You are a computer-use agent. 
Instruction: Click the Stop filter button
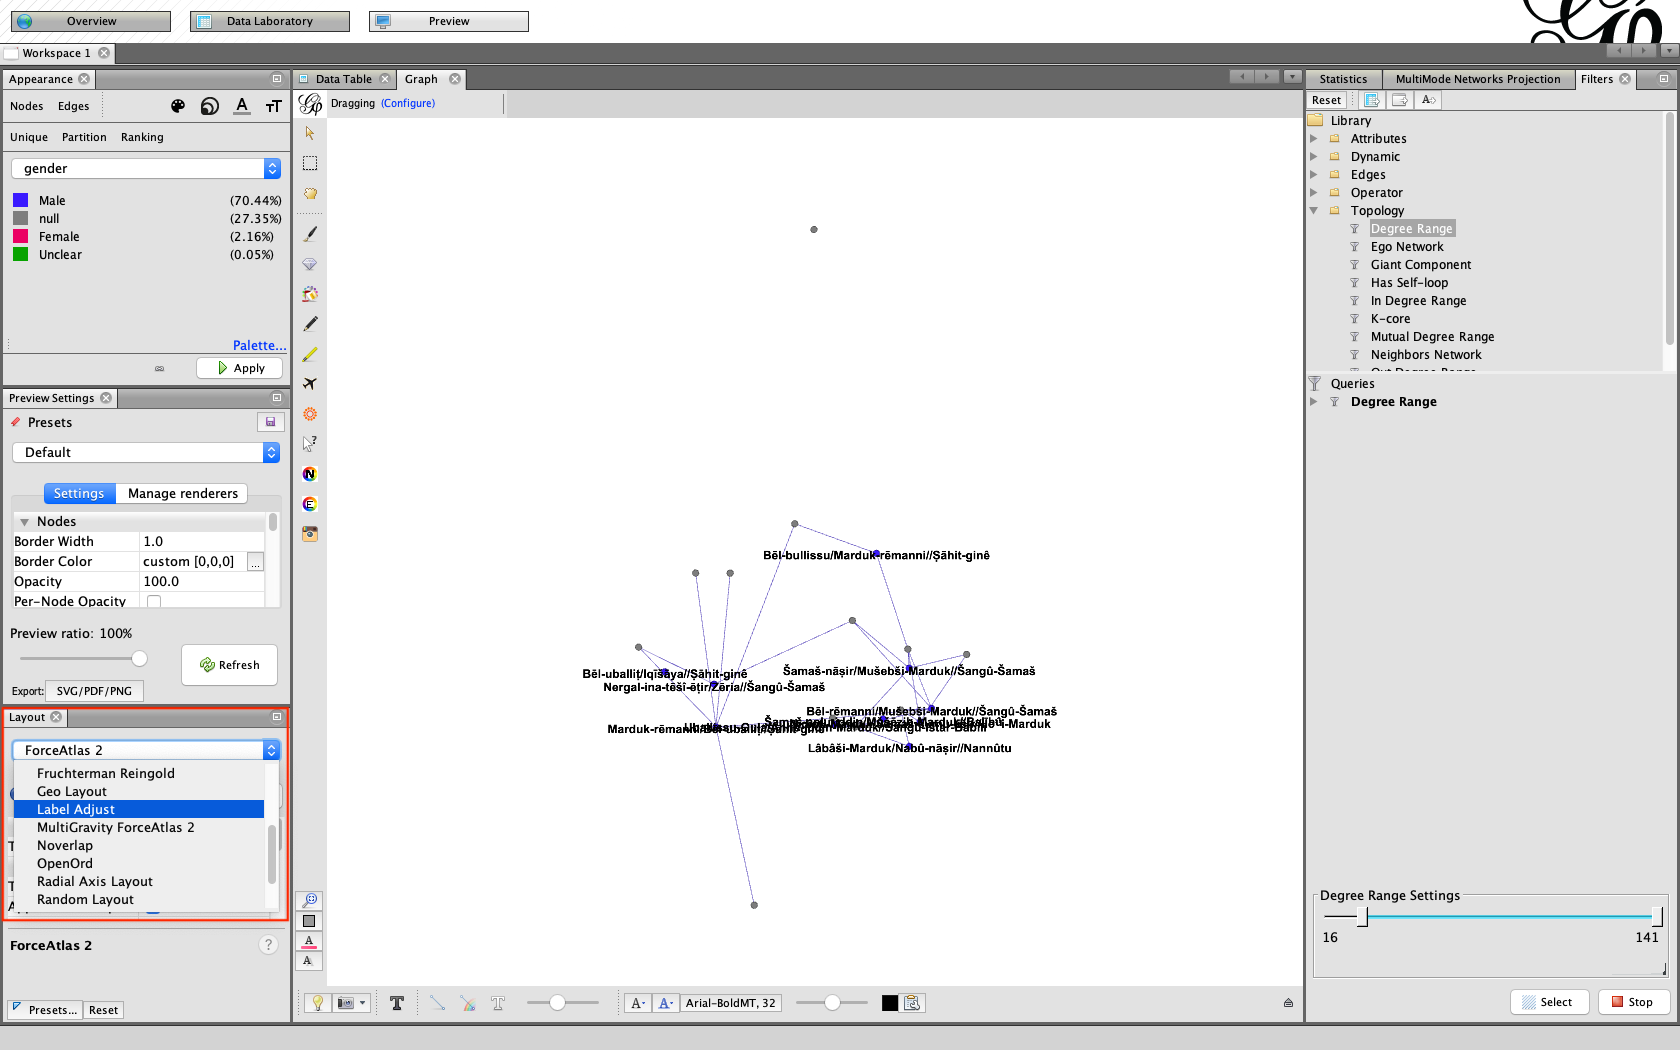pyautogui.click(x=1632, y=1002)
